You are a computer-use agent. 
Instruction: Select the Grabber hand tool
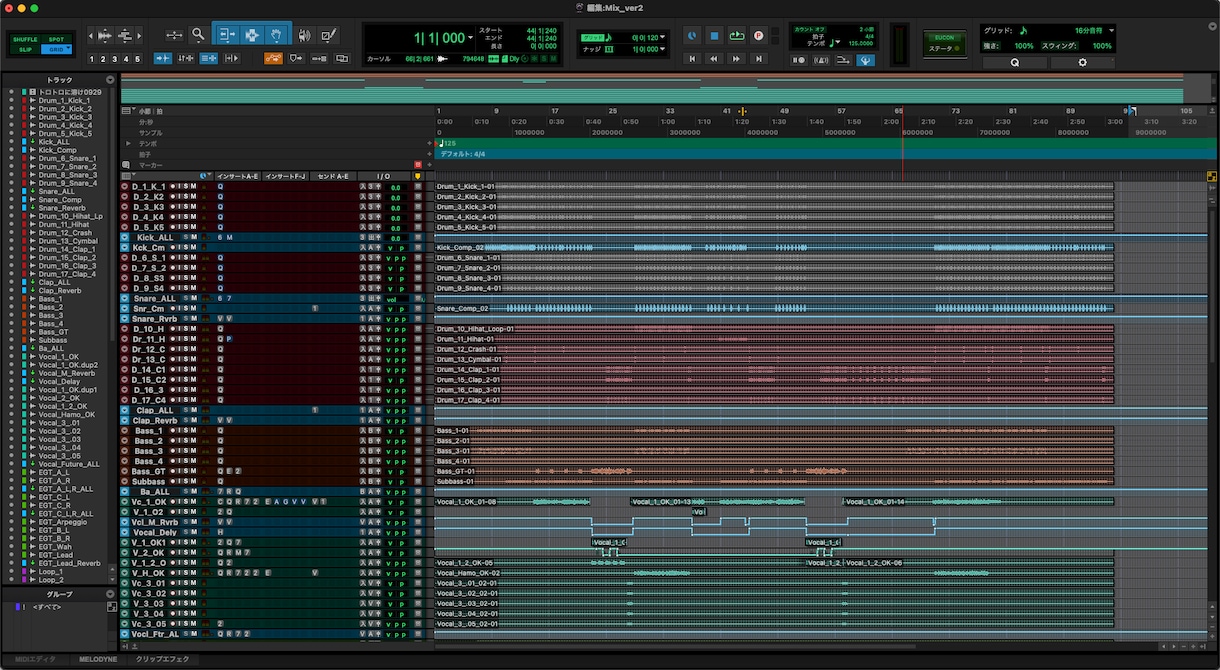pyautogui.click(x=278, y=35)
